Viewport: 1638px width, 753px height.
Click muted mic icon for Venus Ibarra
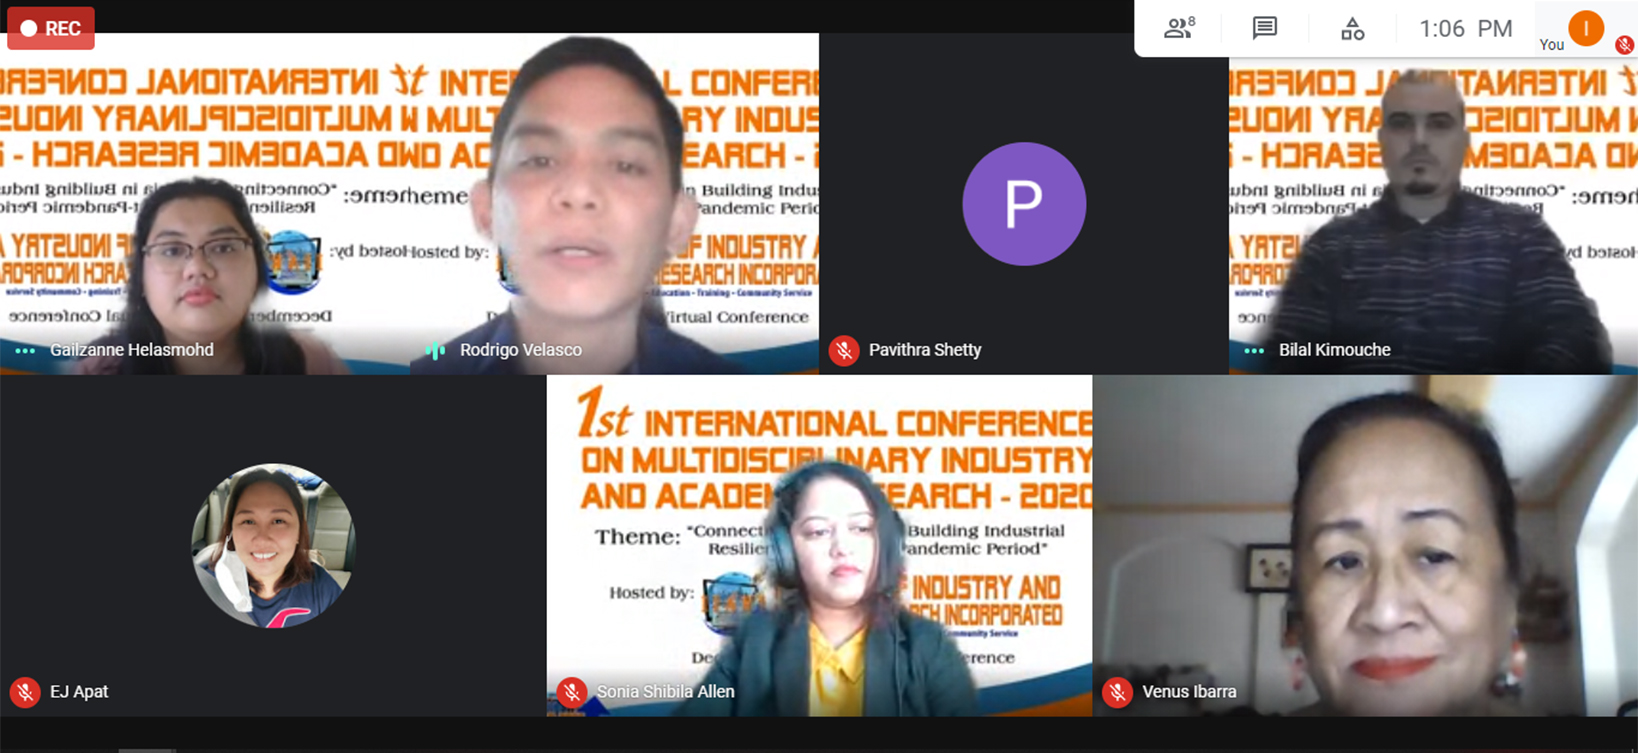click(x=1117, y=692)
